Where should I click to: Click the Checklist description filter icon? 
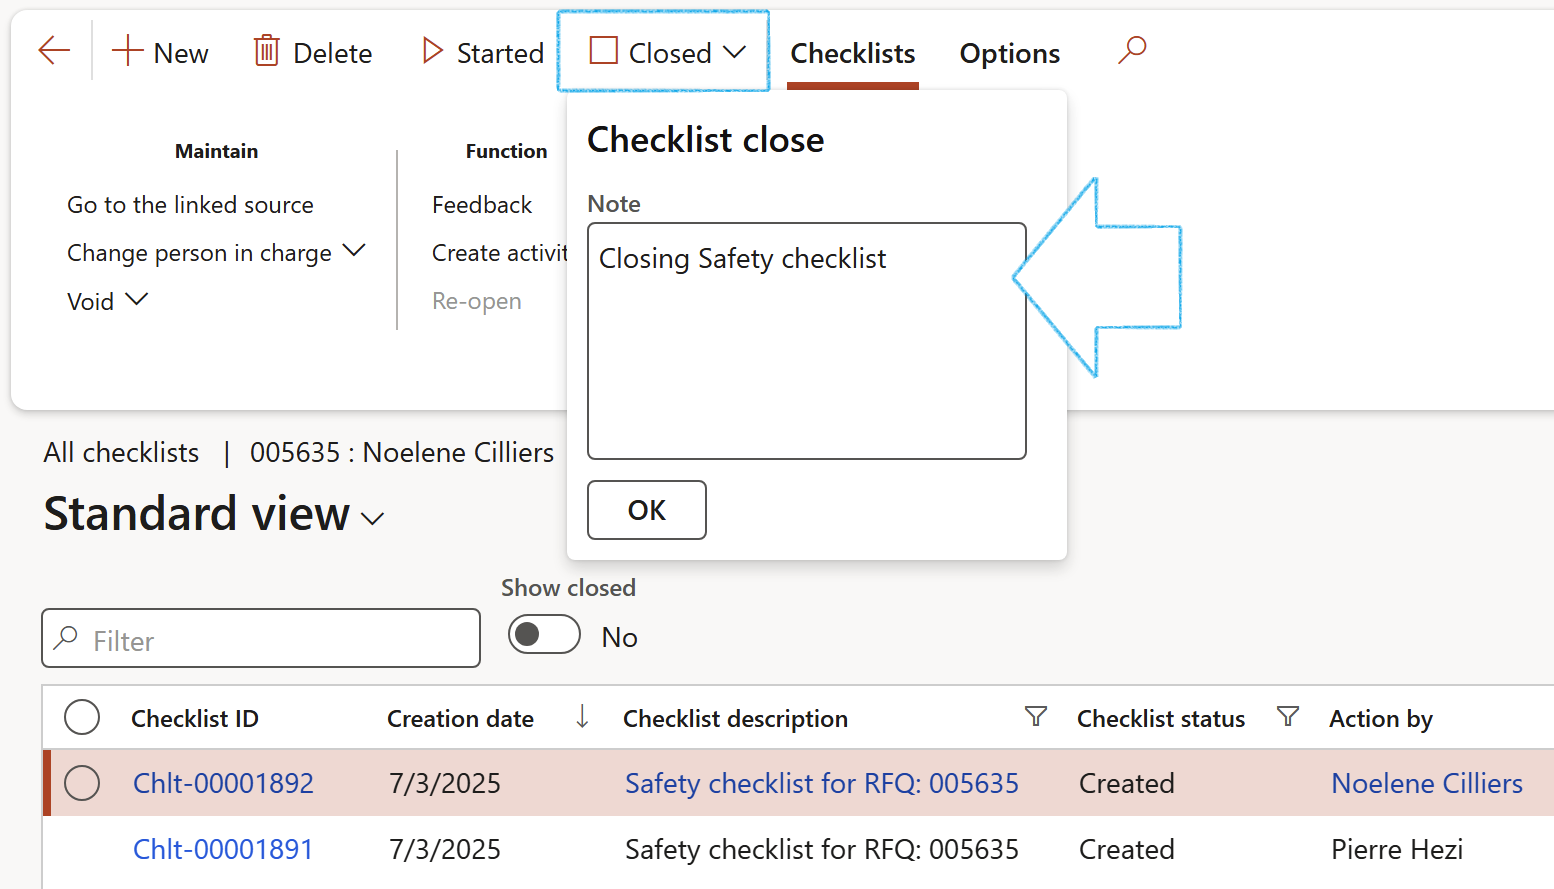(x=1036, y=717)
